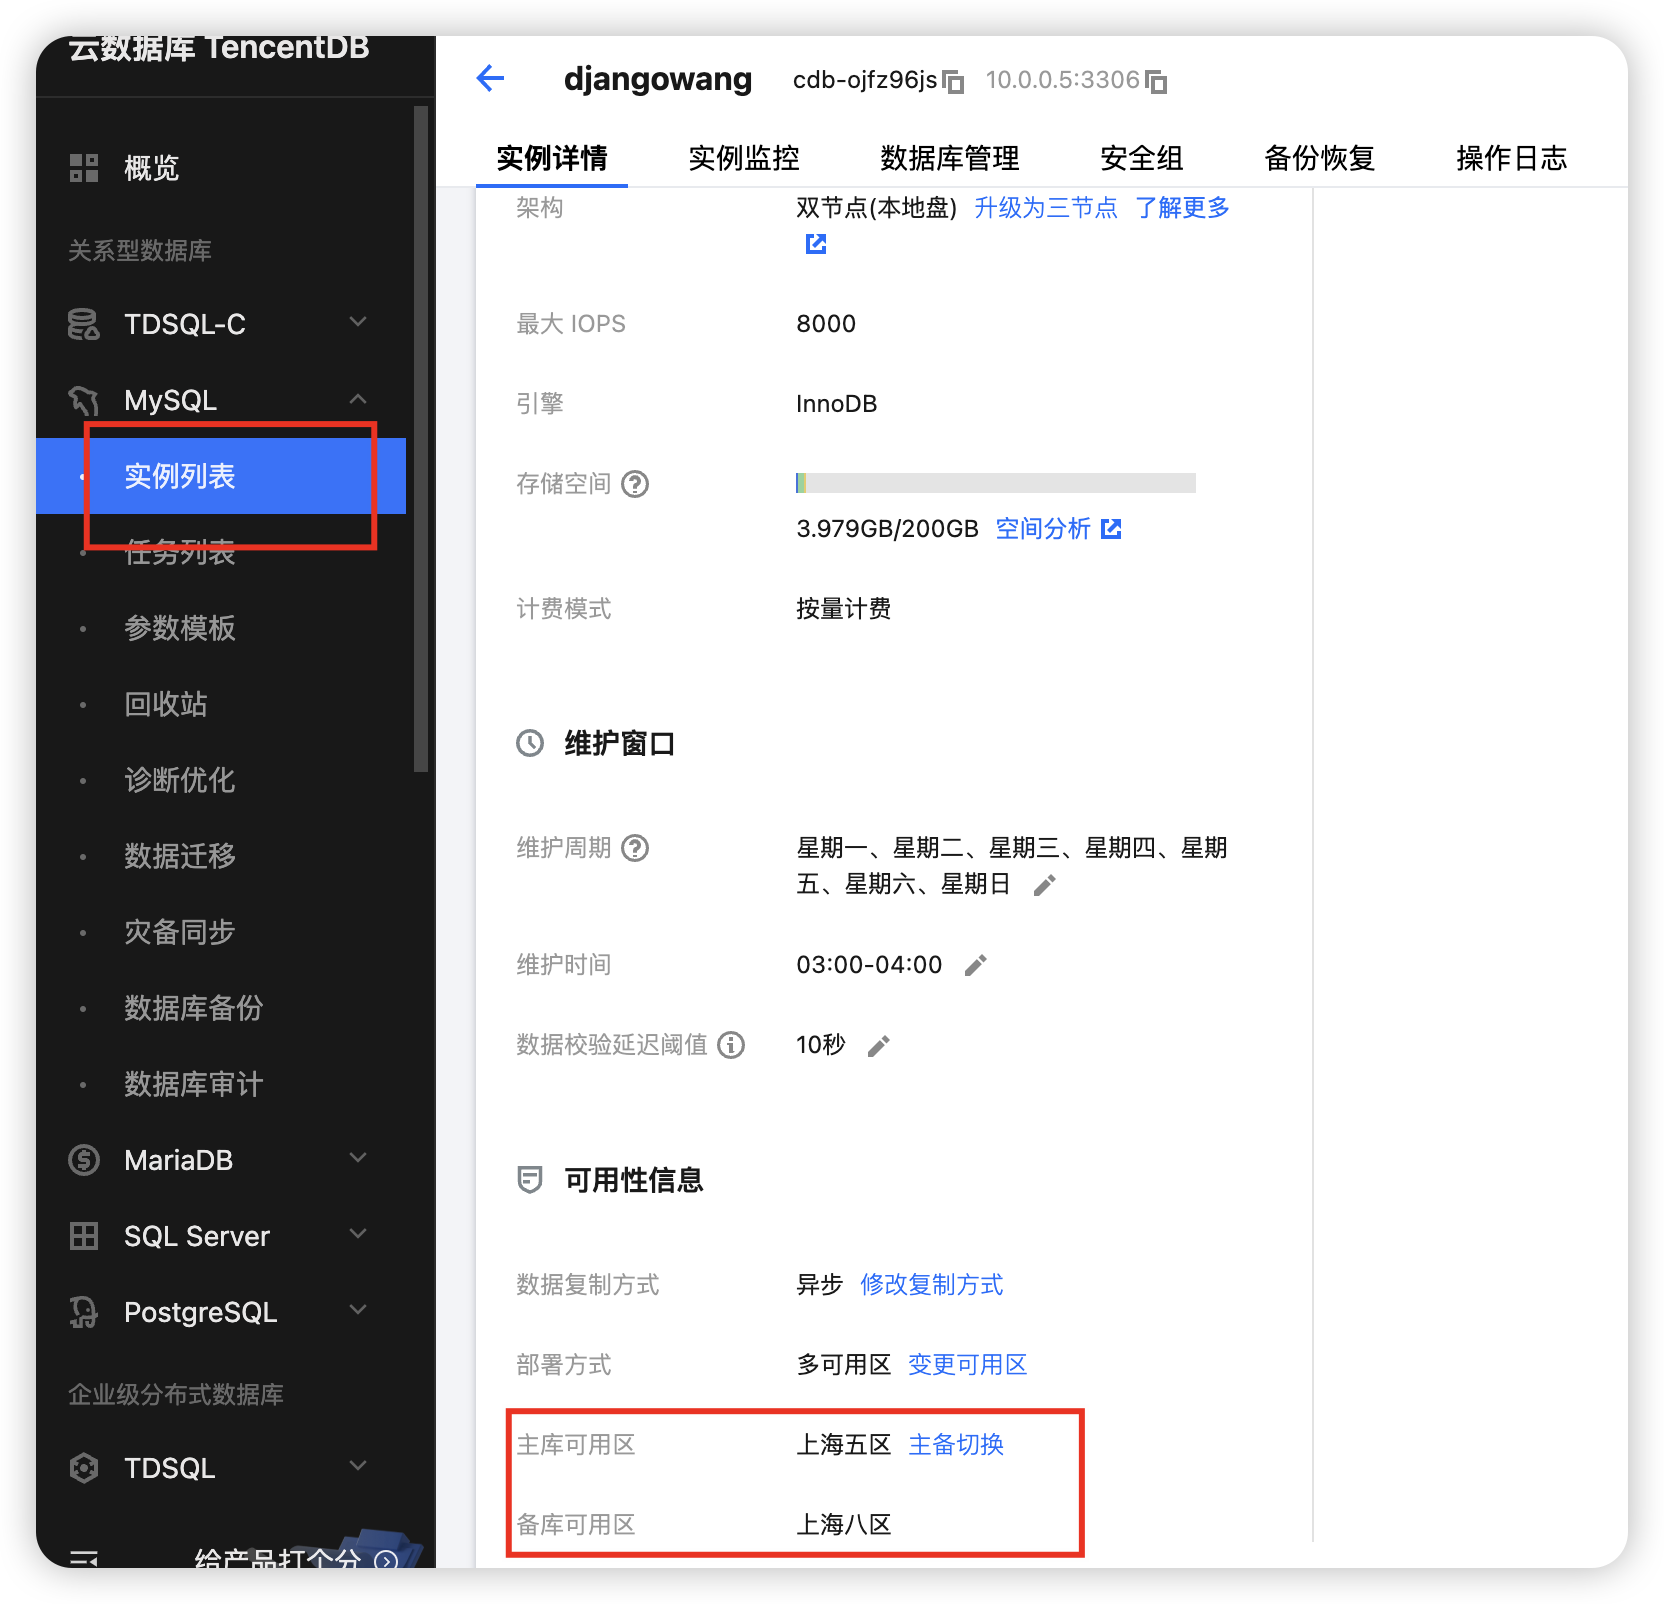Screen dimensions: 1664x1604
Task: Open the external link icon beside 空间分析
Action: [x=1111, y=528]
